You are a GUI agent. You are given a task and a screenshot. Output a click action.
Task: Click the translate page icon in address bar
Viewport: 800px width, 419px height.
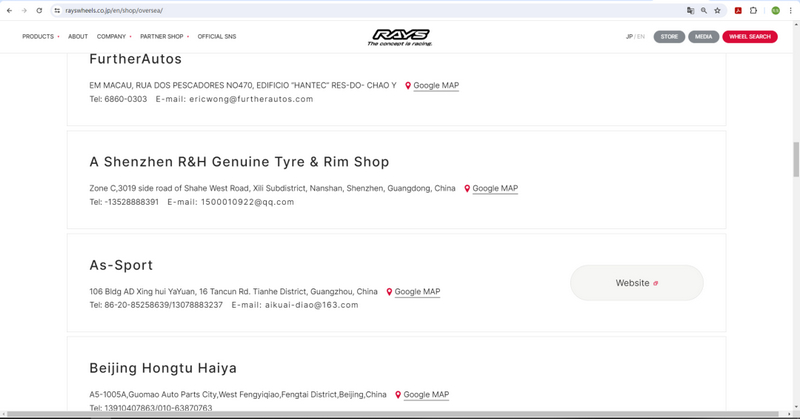pos(690,10)
